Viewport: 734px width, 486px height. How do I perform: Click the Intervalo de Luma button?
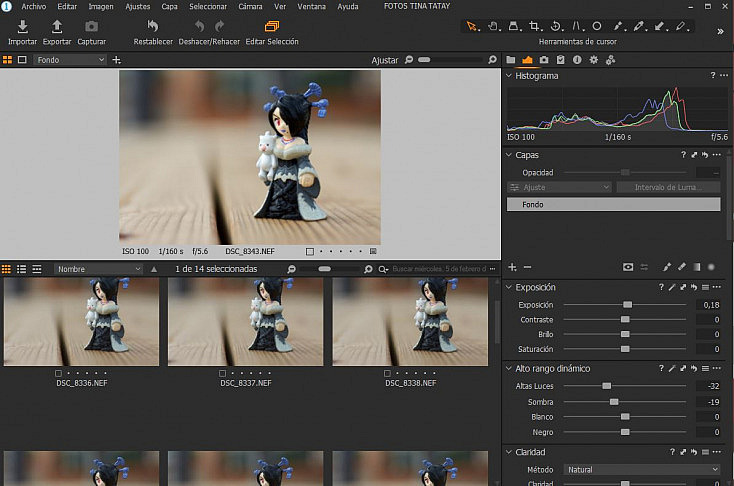[668, 187]
